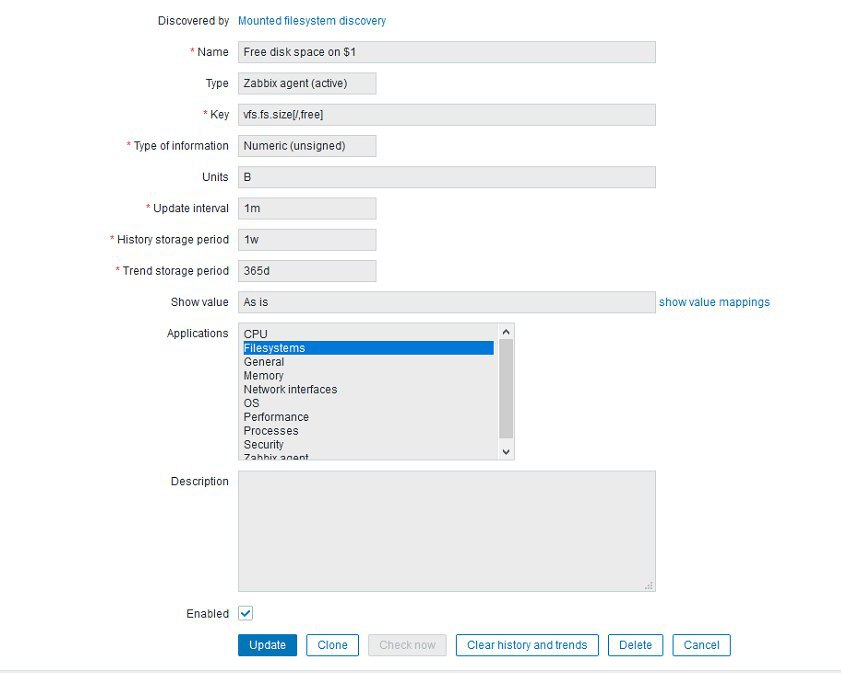Select Performance in Applications list

(x=368, y=417)
